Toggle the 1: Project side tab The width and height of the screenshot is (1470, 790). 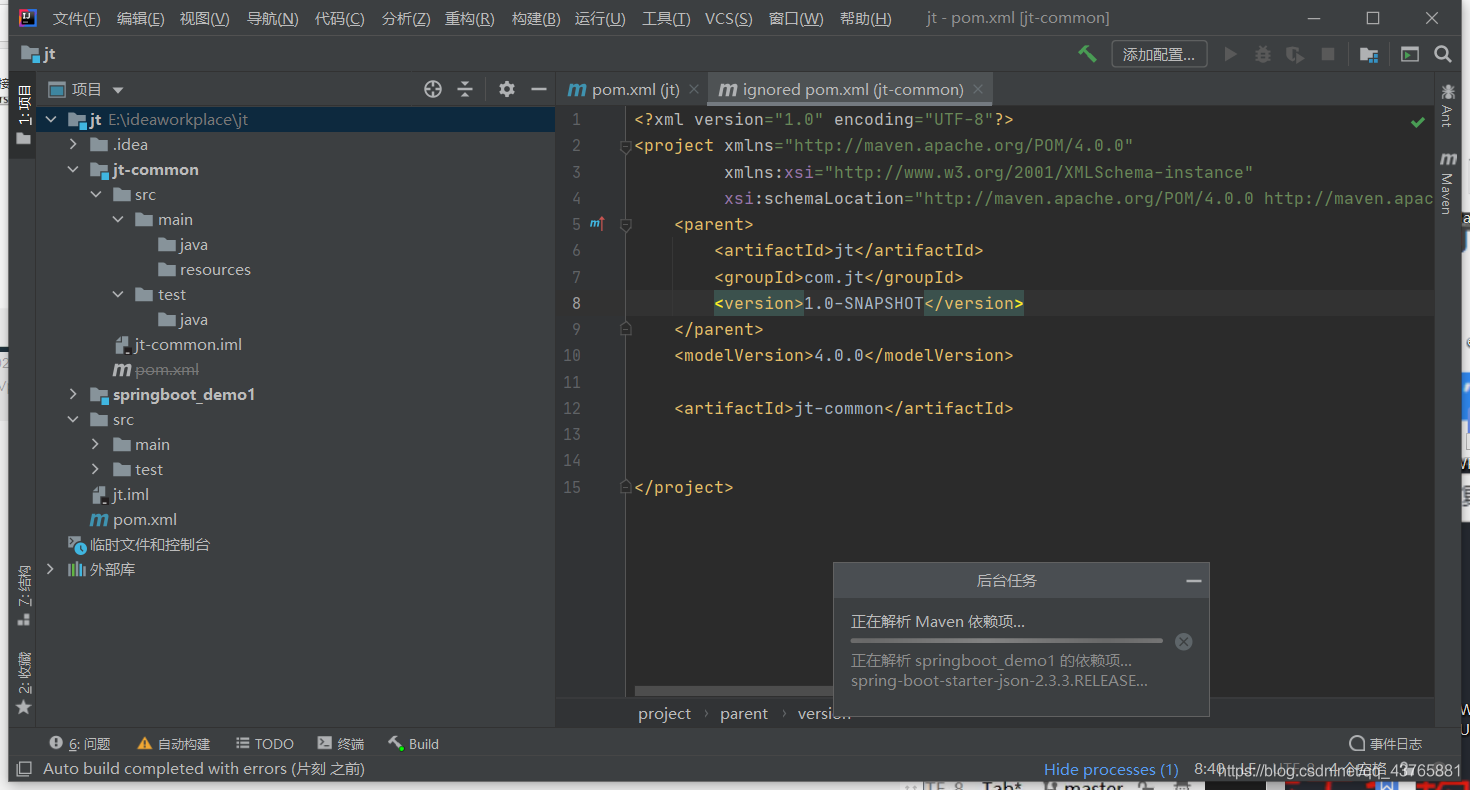(x=24, y=115)
